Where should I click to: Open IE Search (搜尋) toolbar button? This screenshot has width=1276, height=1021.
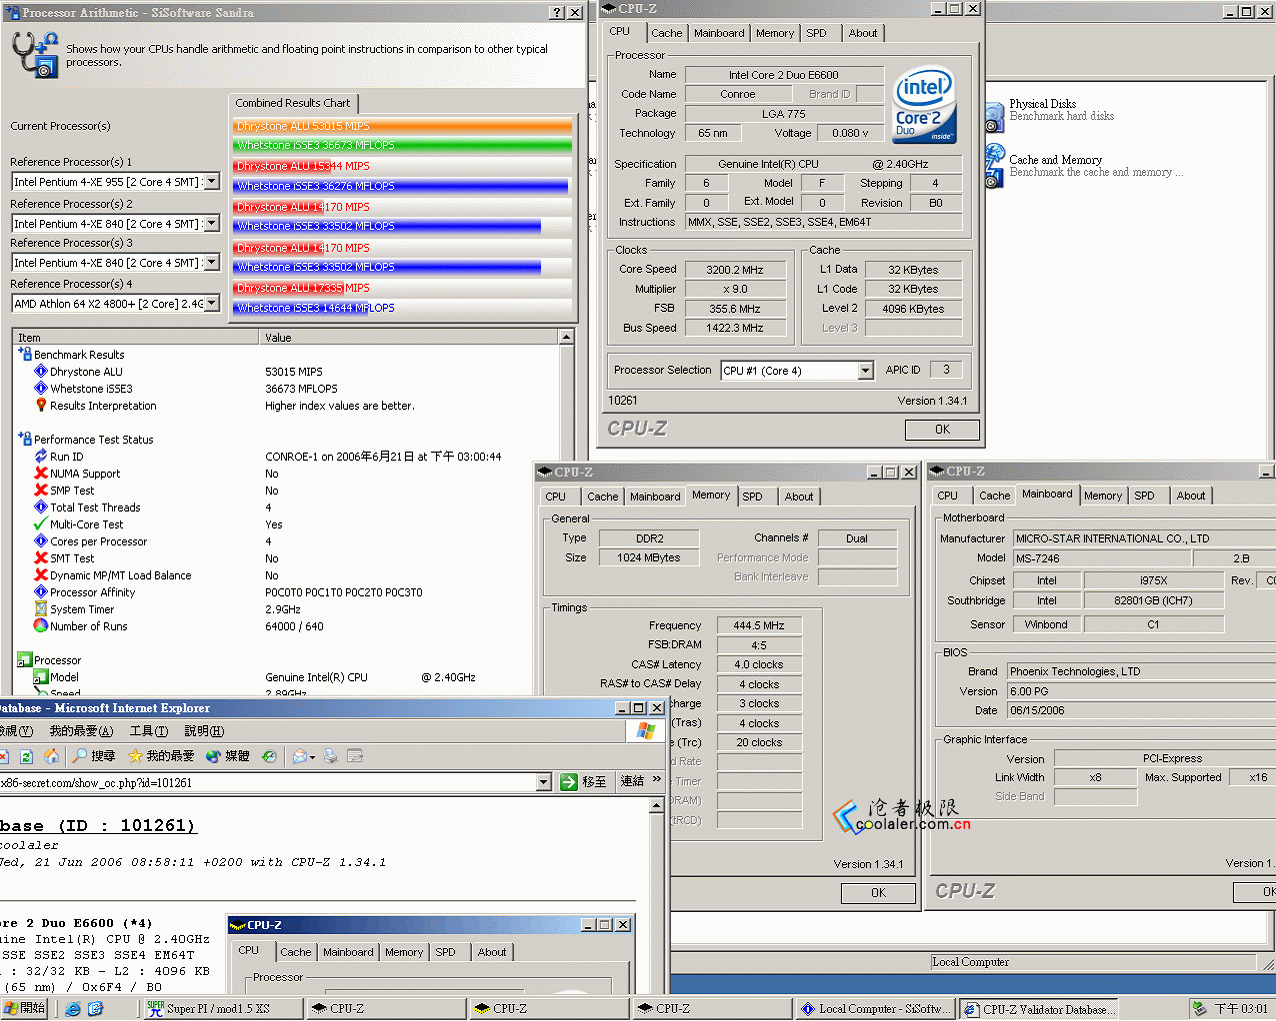click(94, 756)
